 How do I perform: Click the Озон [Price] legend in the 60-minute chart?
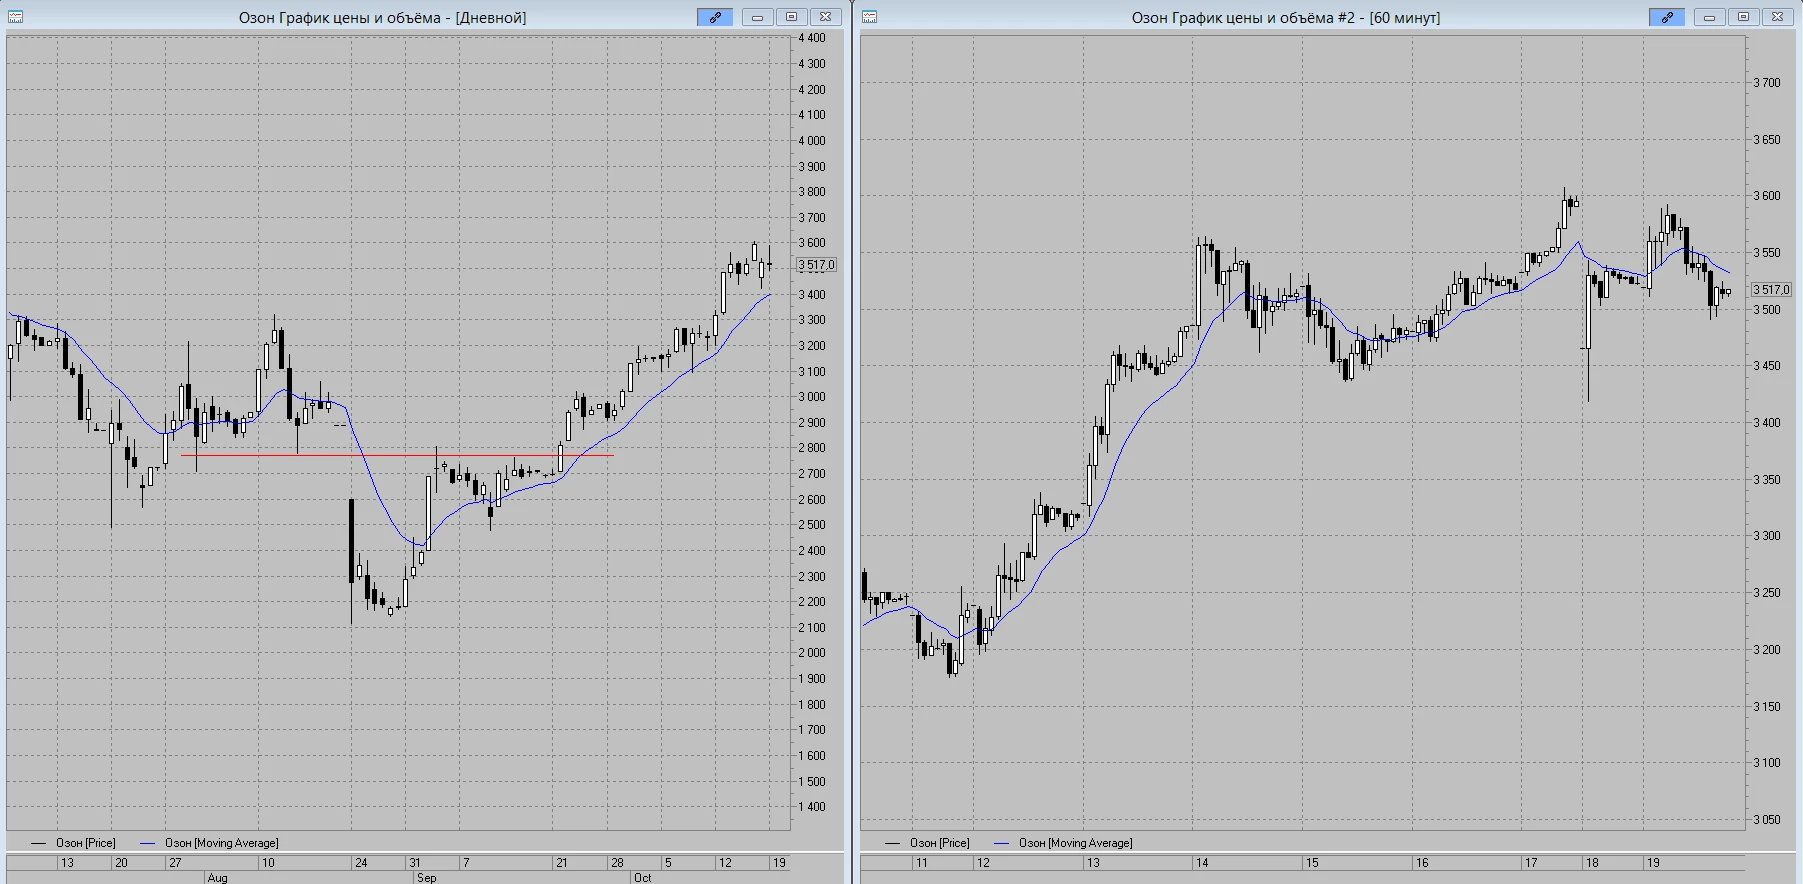coord(927,843)
